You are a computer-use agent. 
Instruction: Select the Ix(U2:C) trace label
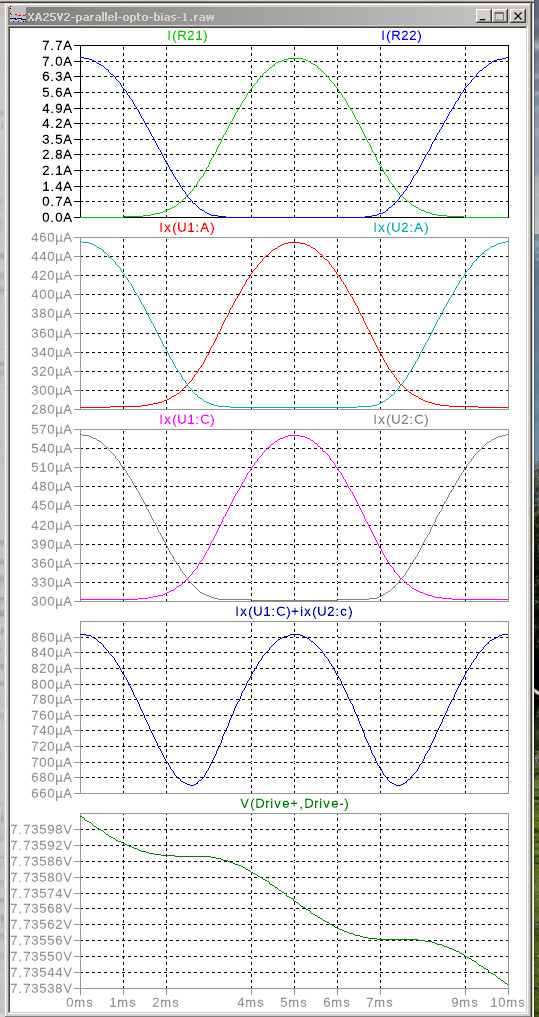click(401, 420)
